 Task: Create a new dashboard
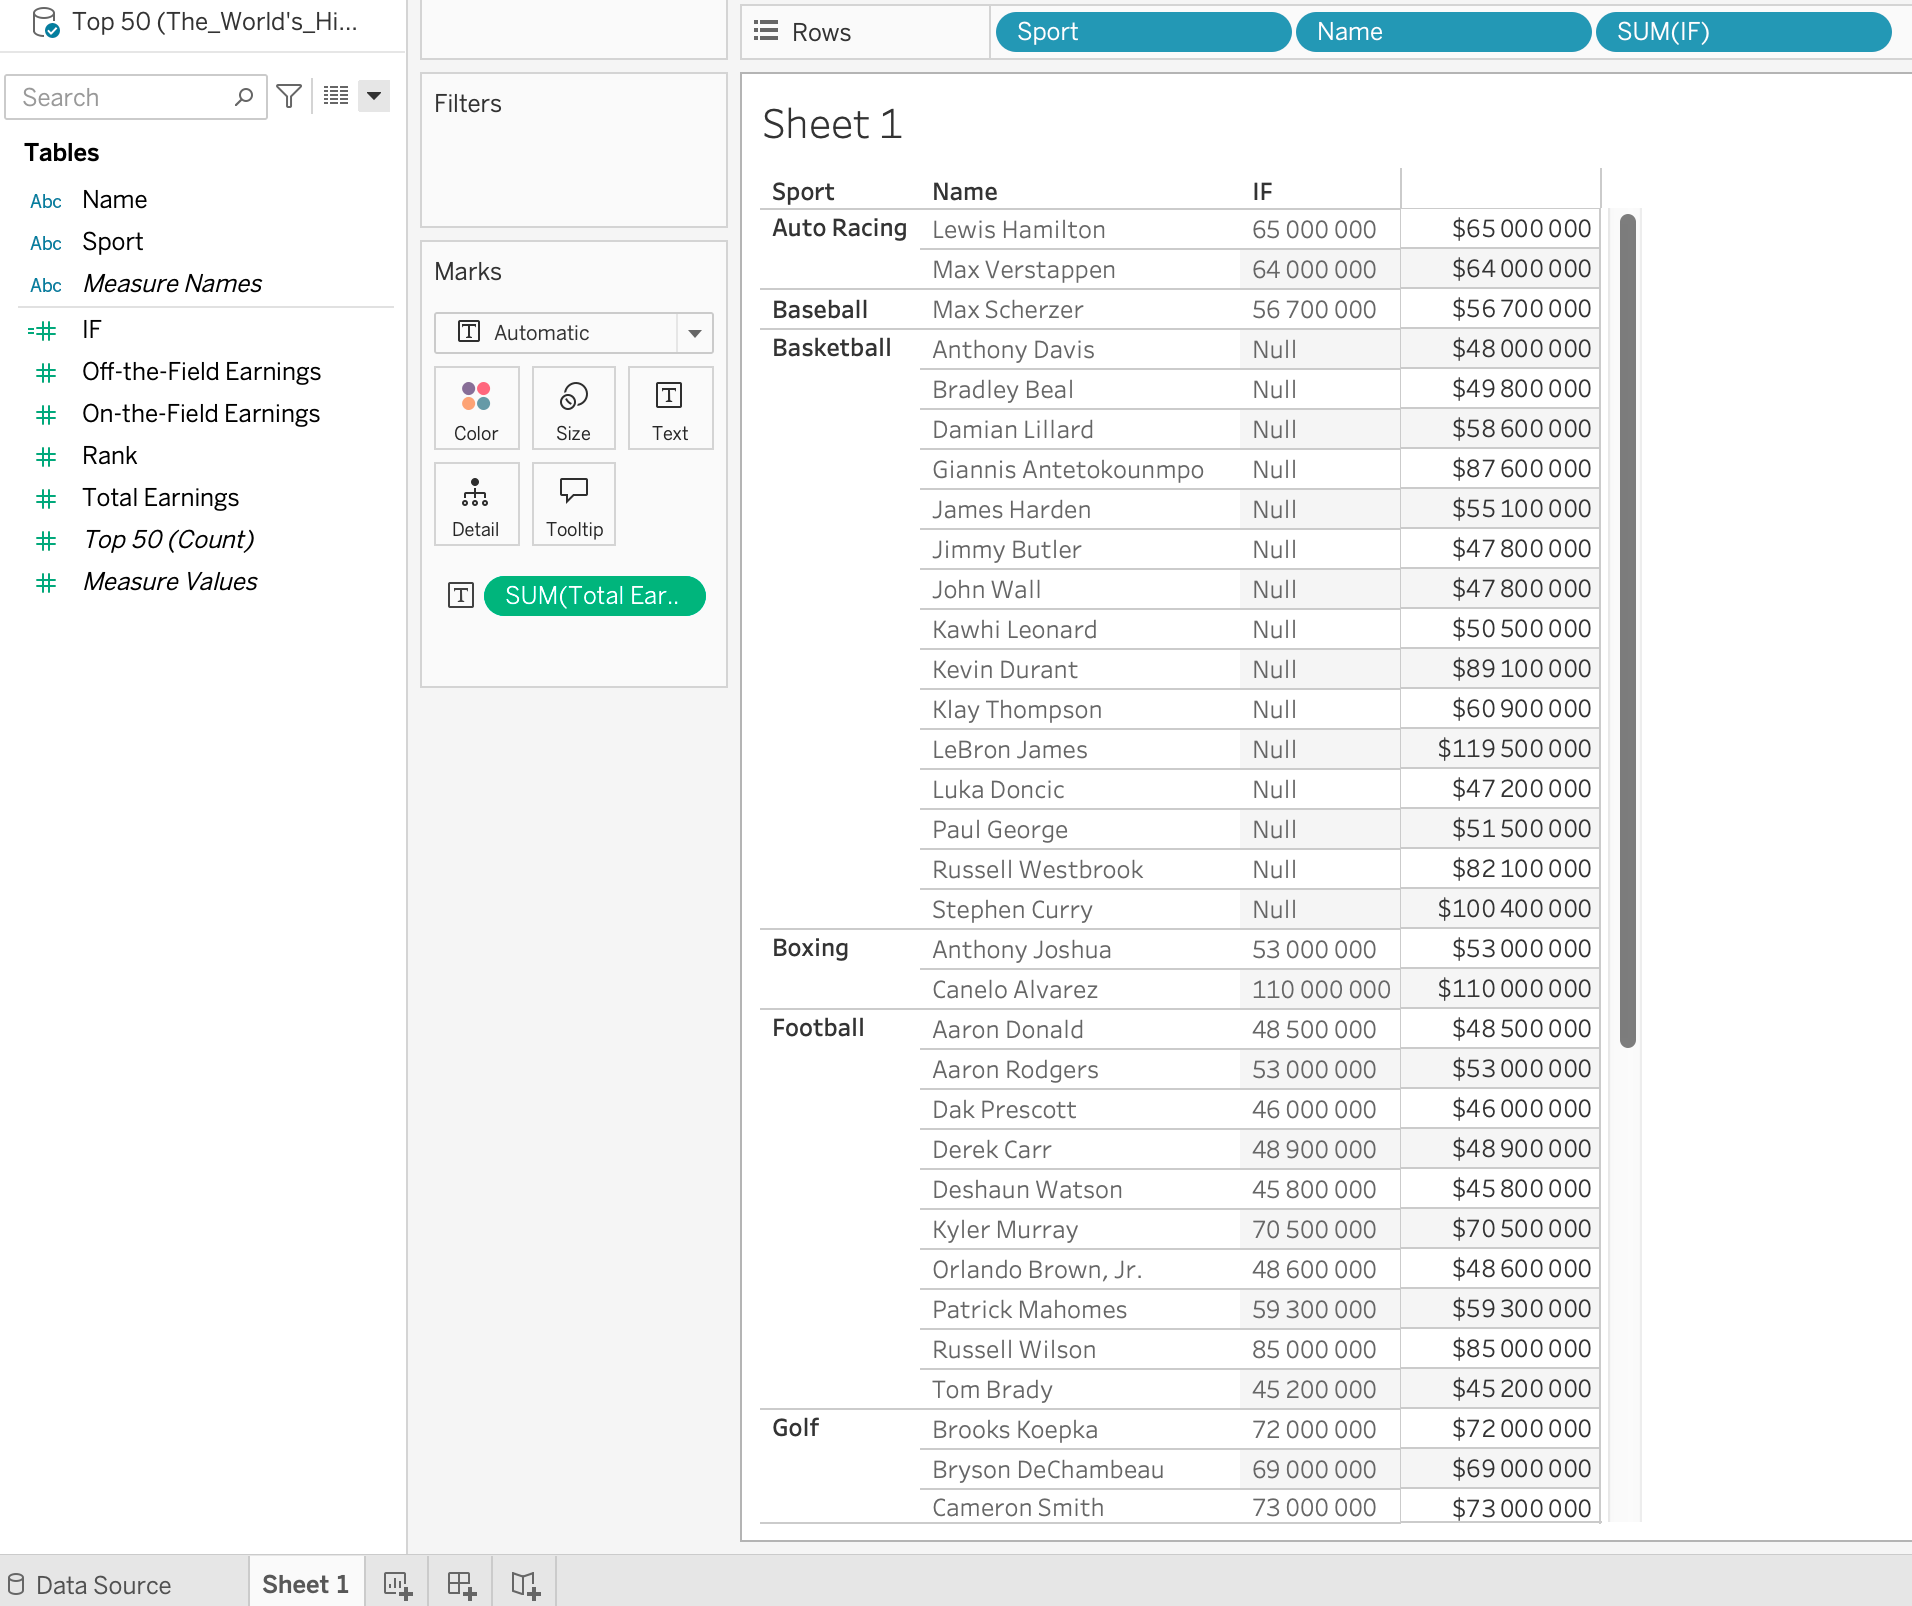(460, 1584)
